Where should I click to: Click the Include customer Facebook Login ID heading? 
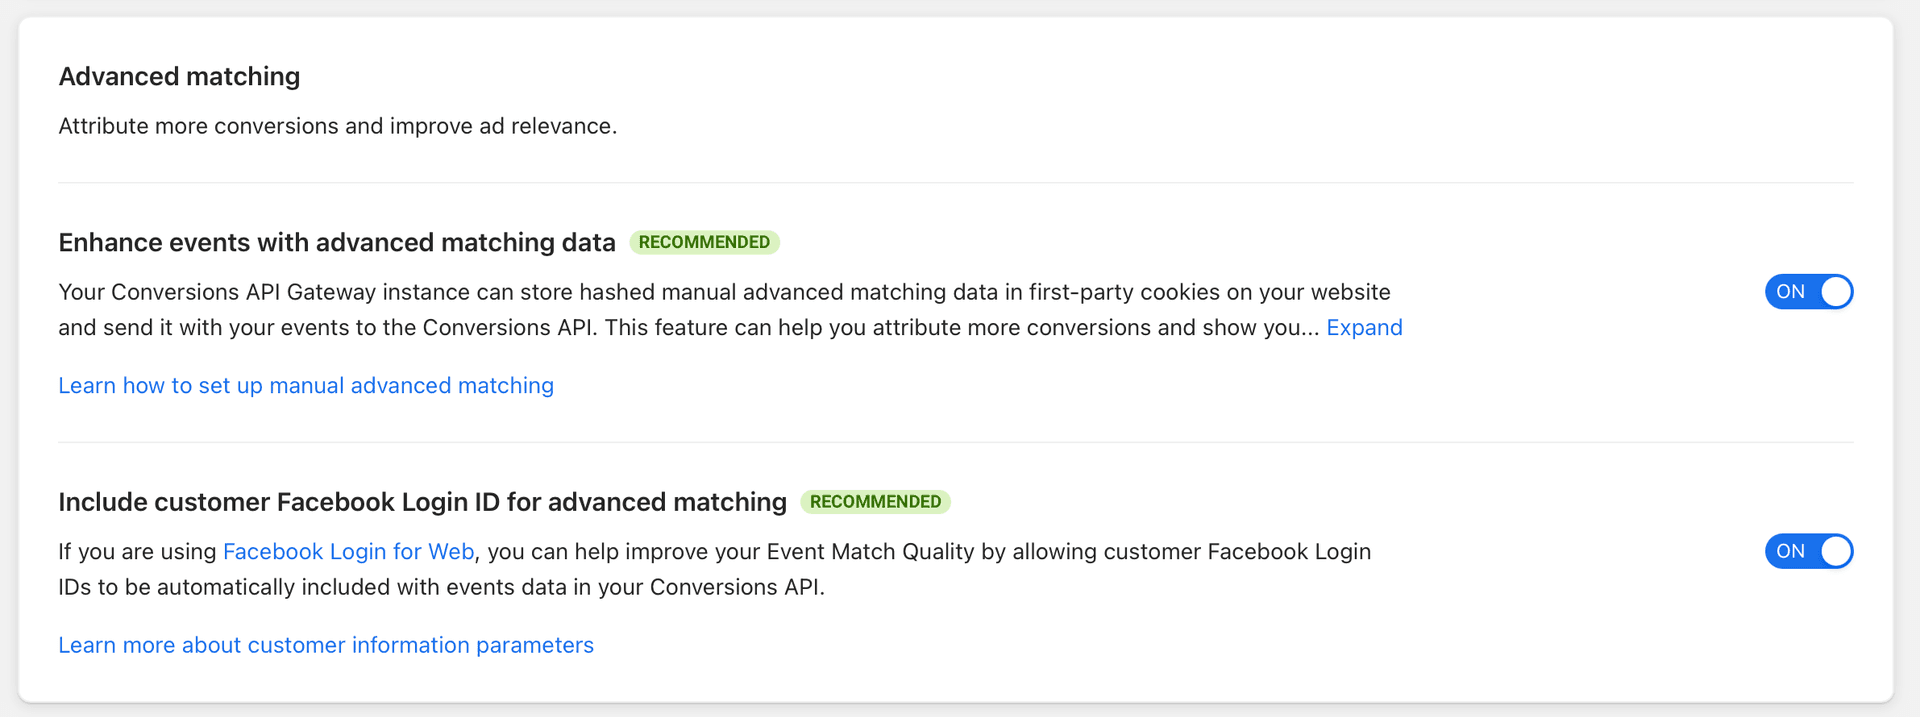tap(422, 501)
